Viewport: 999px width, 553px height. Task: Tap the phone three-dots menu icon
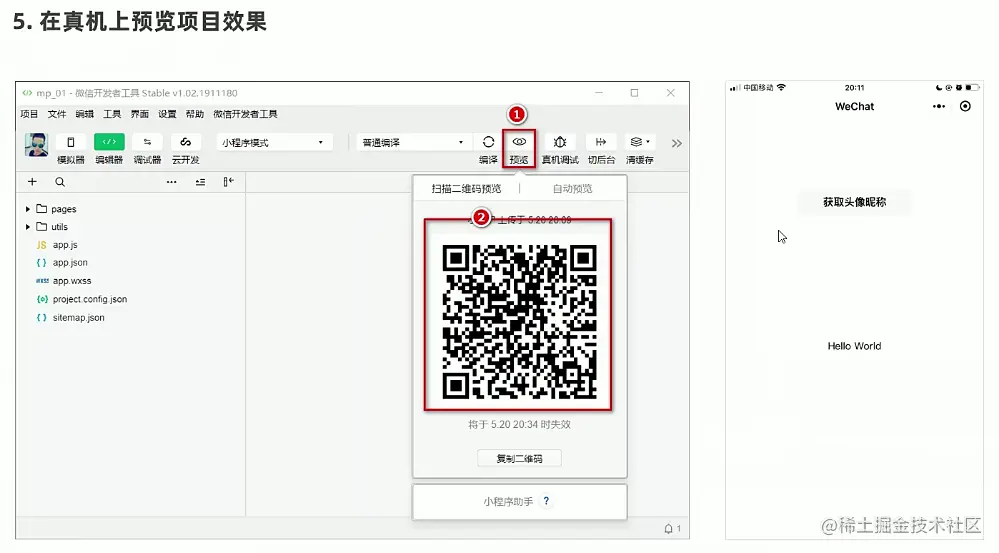939,106
